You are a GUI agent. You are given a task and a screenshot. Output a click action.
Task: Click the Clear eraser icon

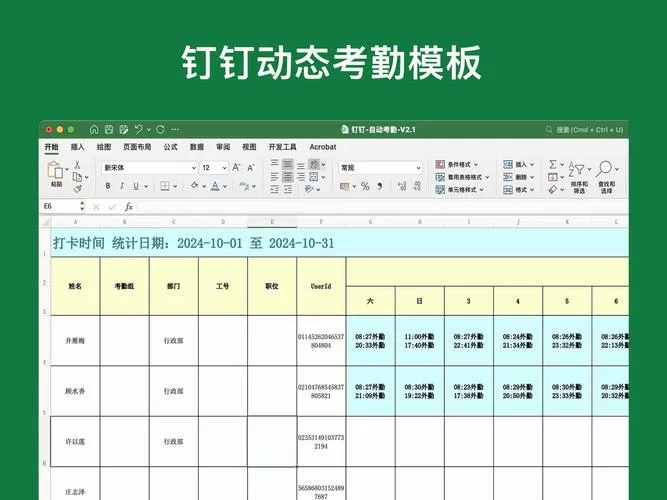[553, 189]
